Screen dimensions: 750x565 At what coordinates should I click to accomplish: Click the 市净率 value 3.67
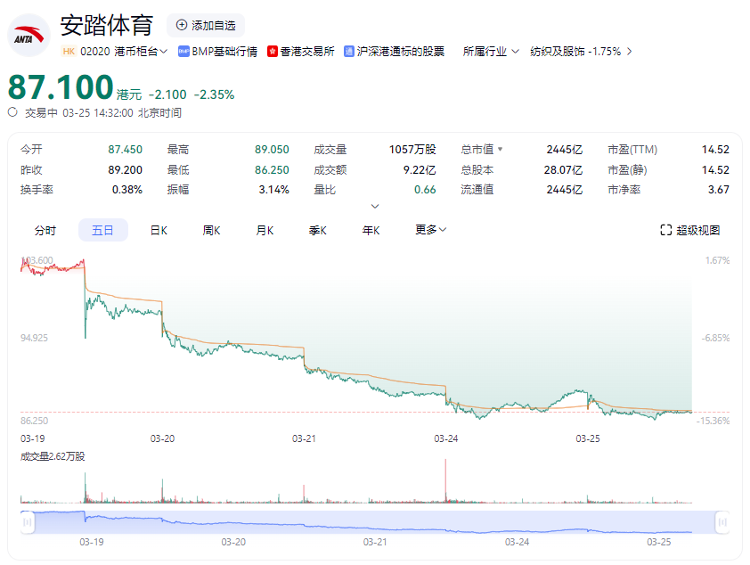pyautogui.click(x=718, y=189)
